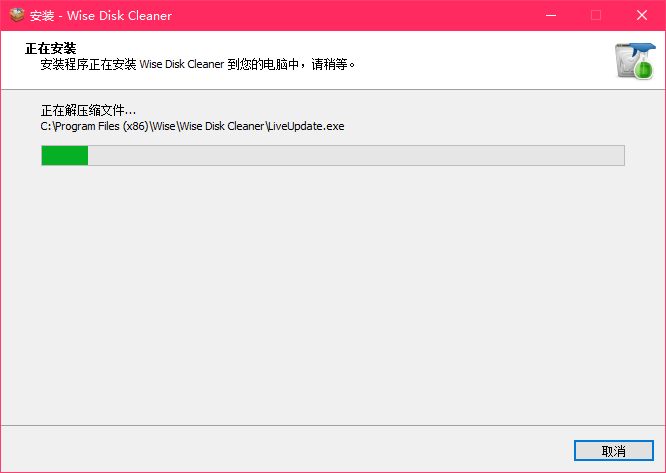Minimize the installer window
Screen dimensions: 666x473
551,15
